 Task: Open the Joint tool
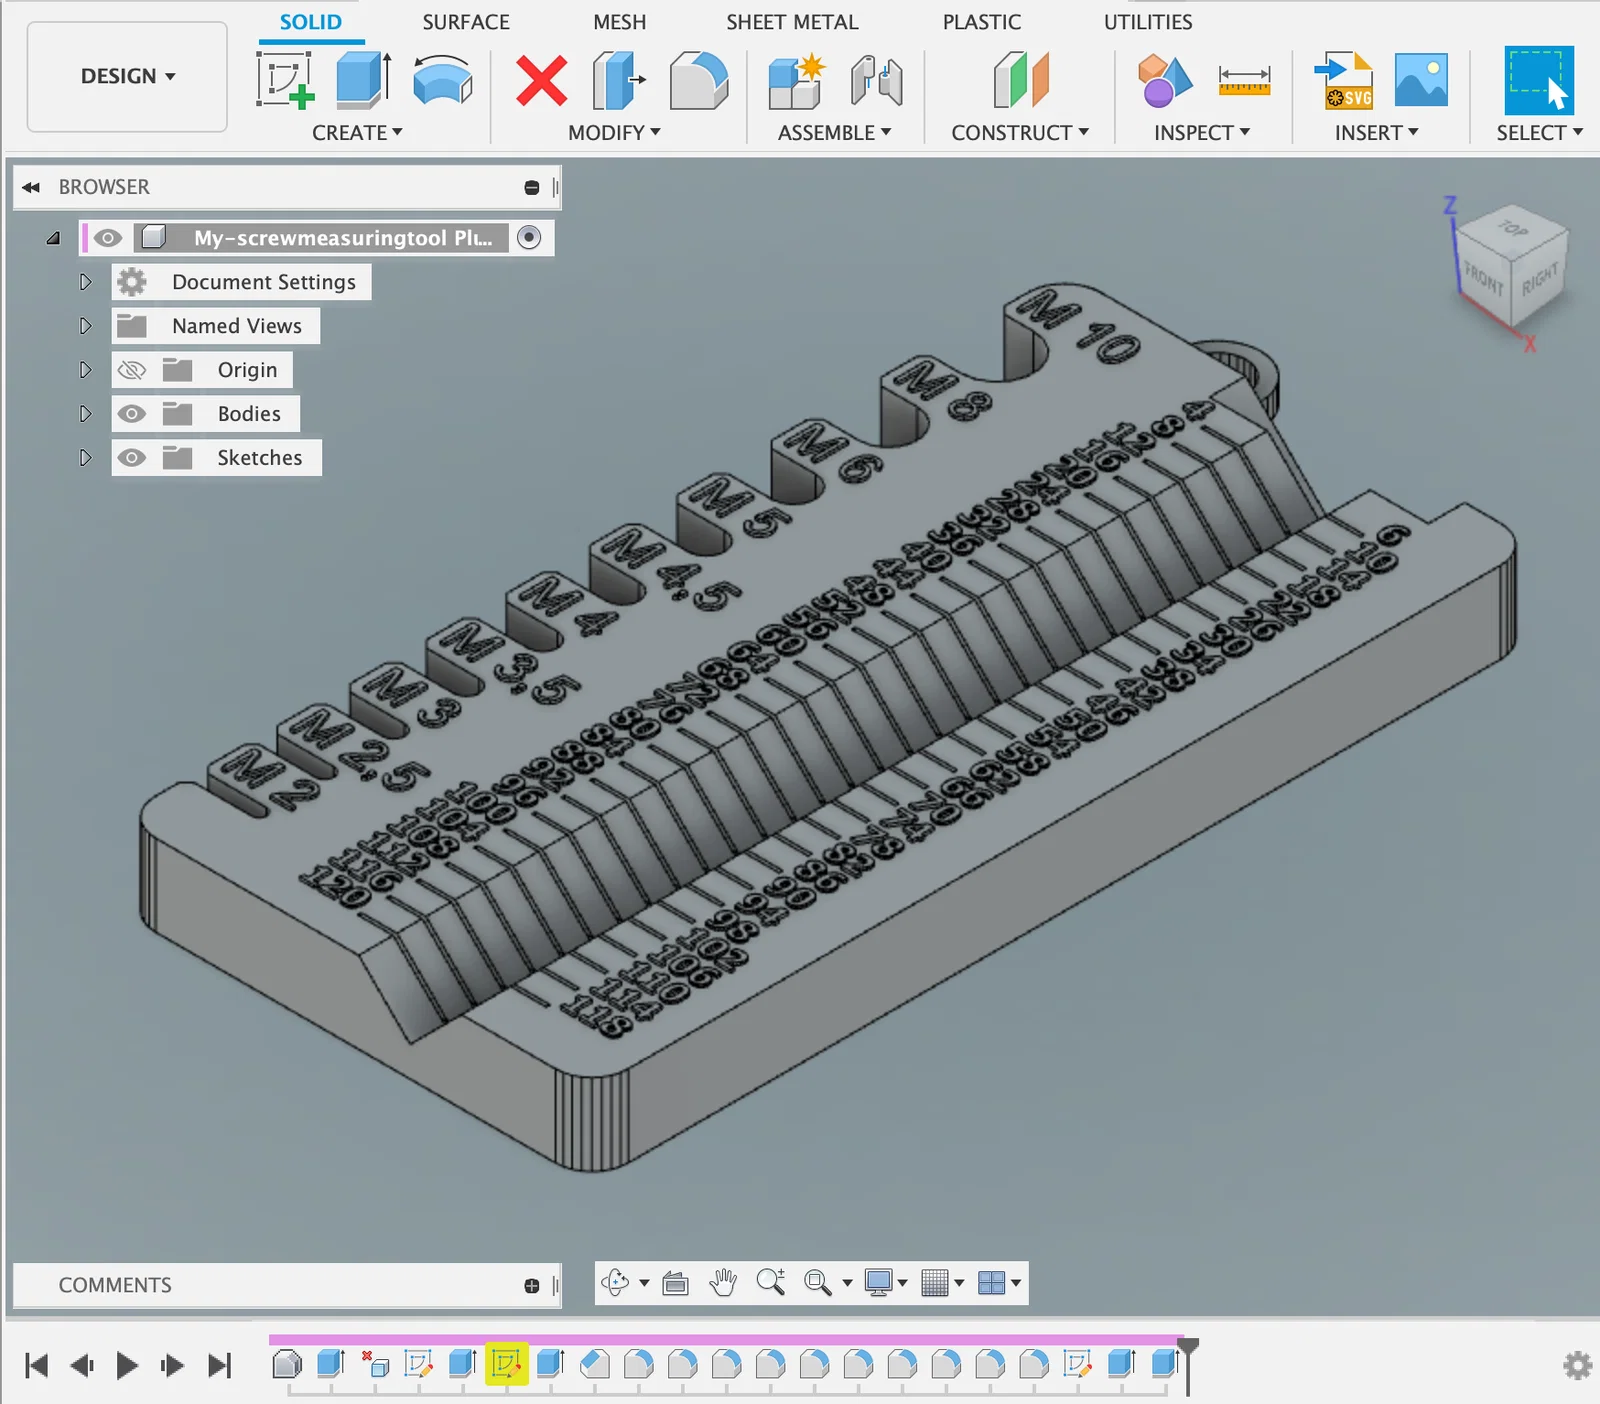click(x=876, y=81)
